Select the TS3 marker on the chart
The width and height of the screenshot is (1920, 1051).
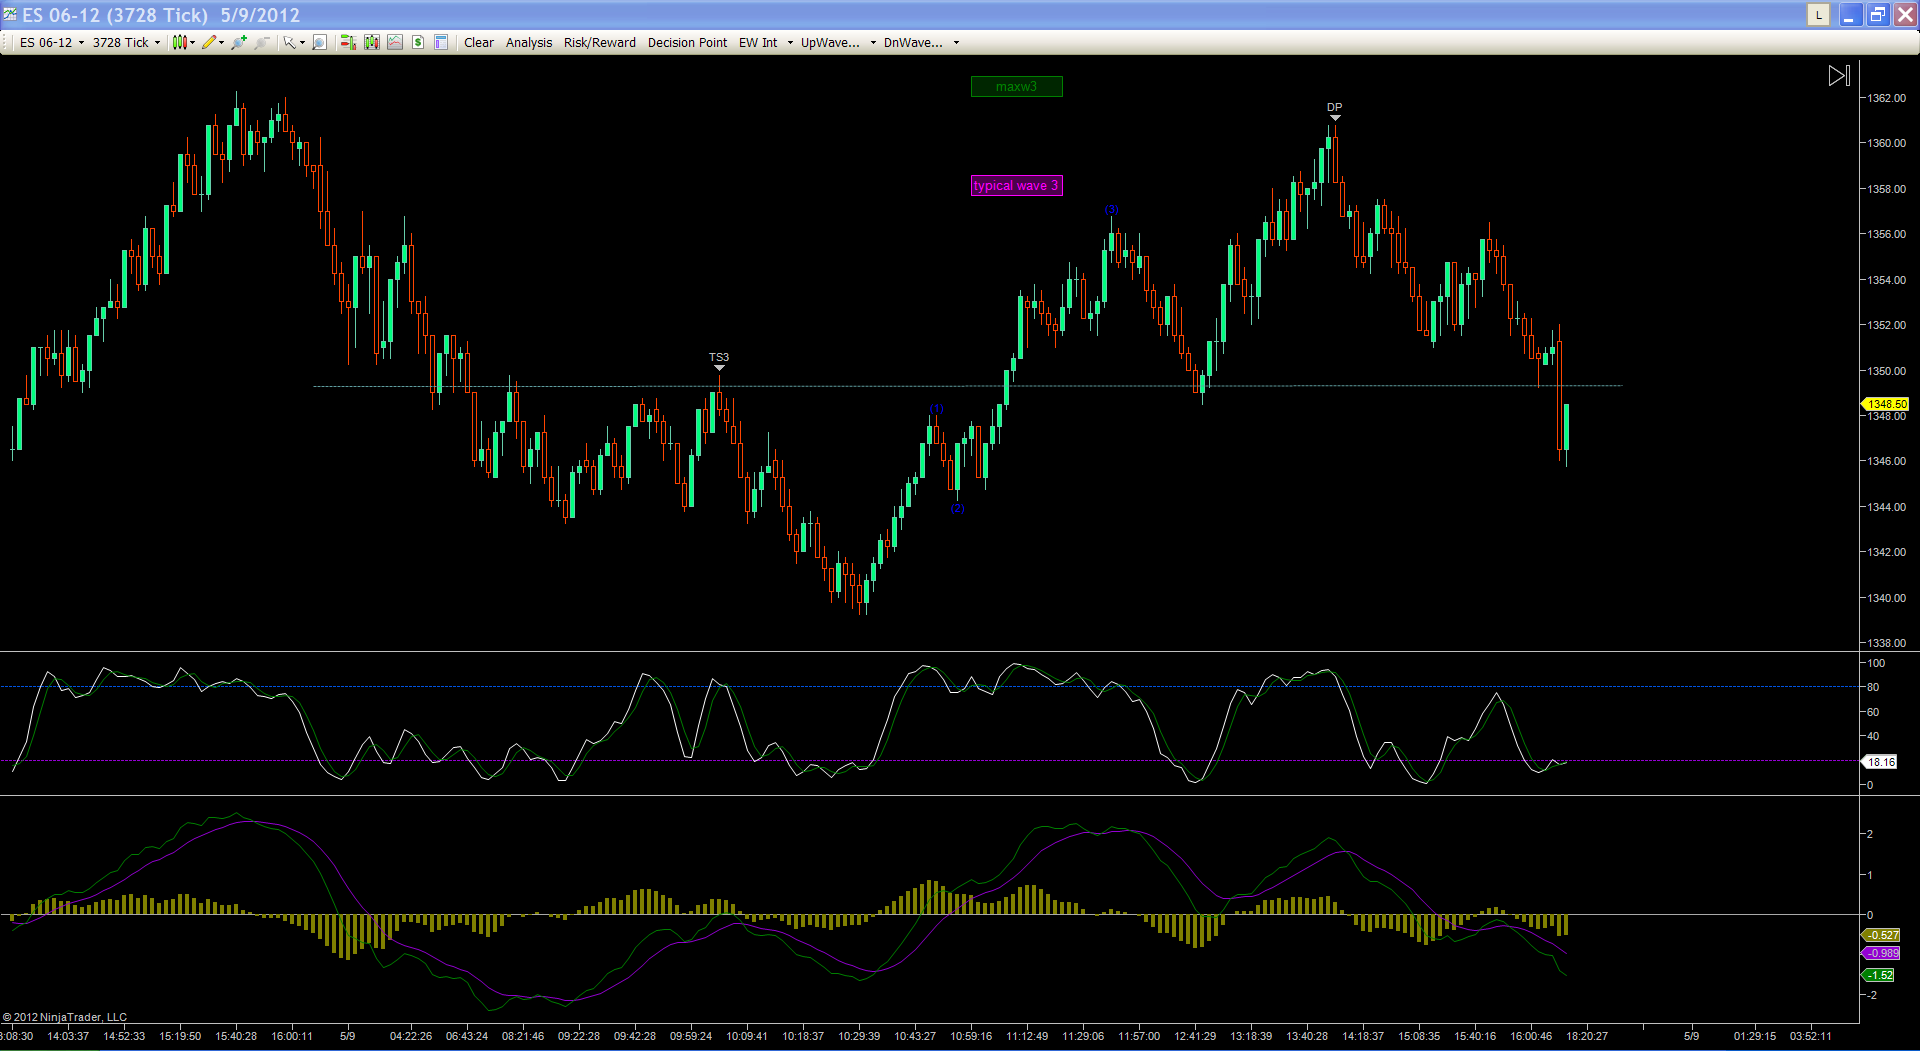[719, 361]
